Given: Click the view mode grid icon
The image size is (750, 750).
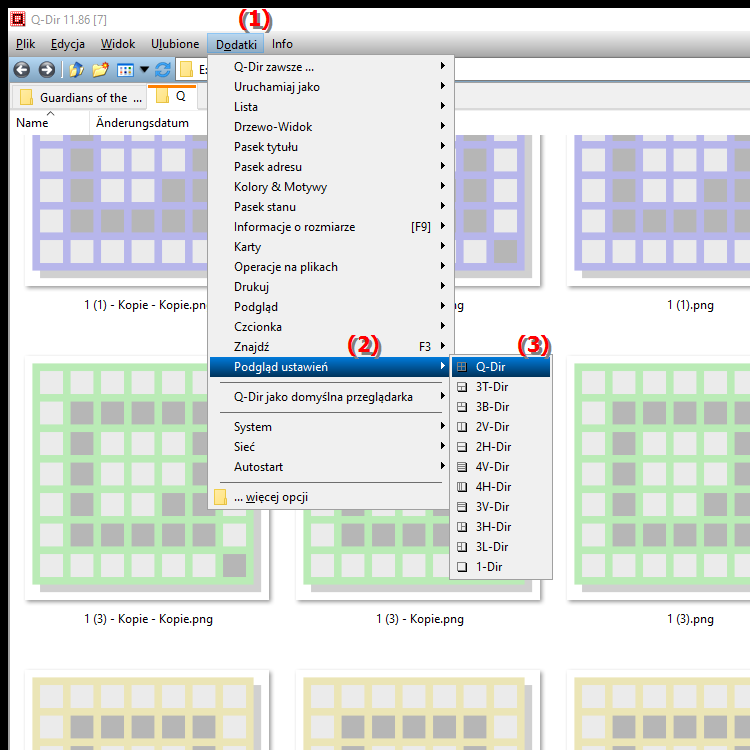Looking at the screenshot, I should point(125,70).
